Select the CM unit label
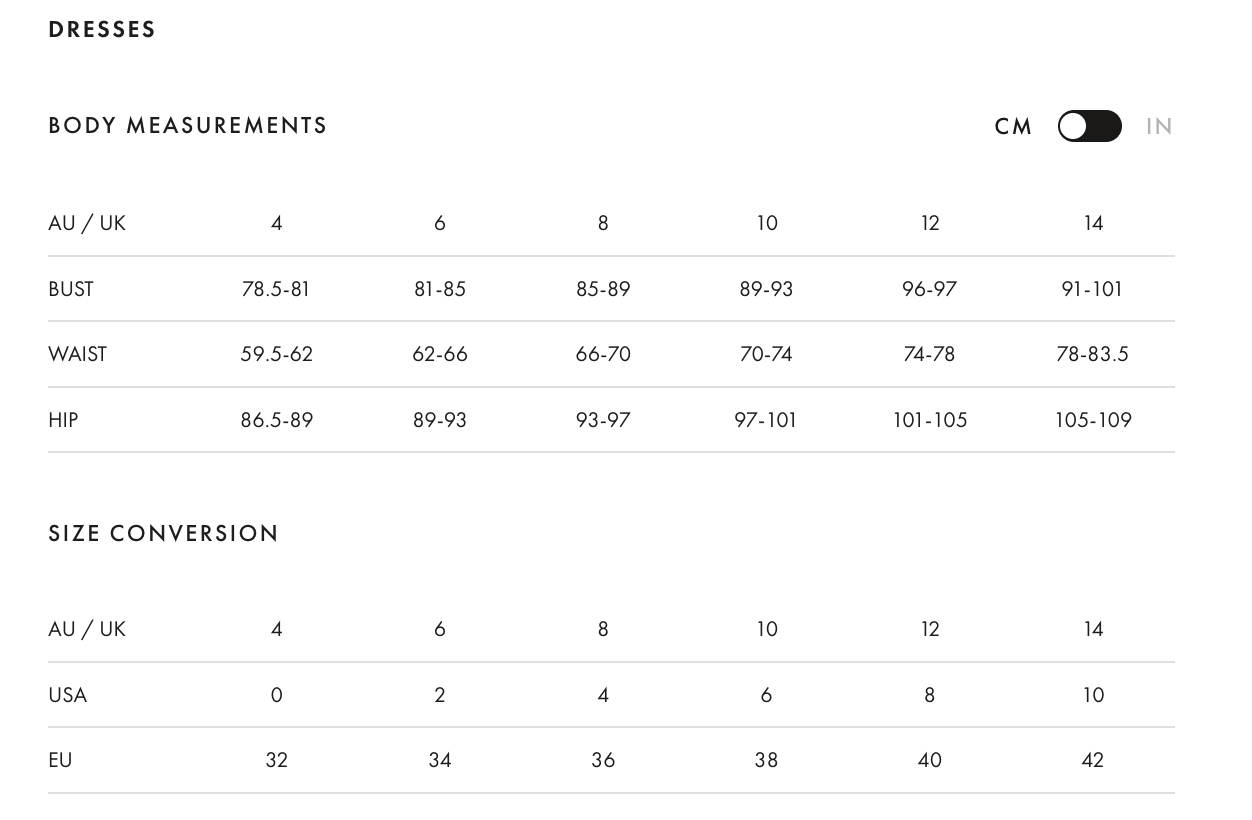This screenshot has height=820, width=1252. coord(1013,127)
